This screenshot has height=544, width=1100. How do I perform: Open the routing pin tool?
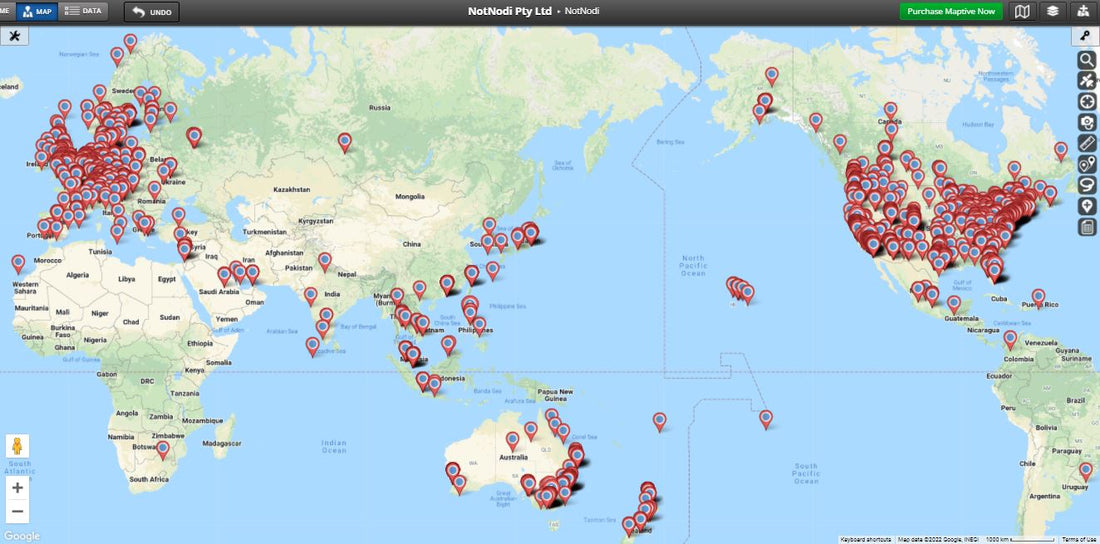click(x=1087, y=164)
